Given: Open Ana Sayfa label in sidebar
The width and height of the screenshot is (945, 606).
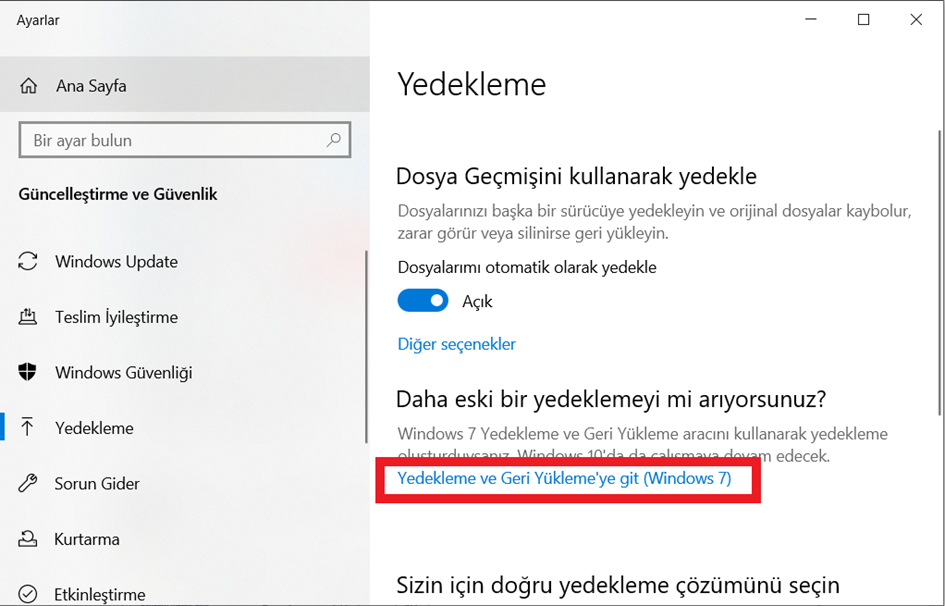Looking at the screenshot, I should (91, 86).
